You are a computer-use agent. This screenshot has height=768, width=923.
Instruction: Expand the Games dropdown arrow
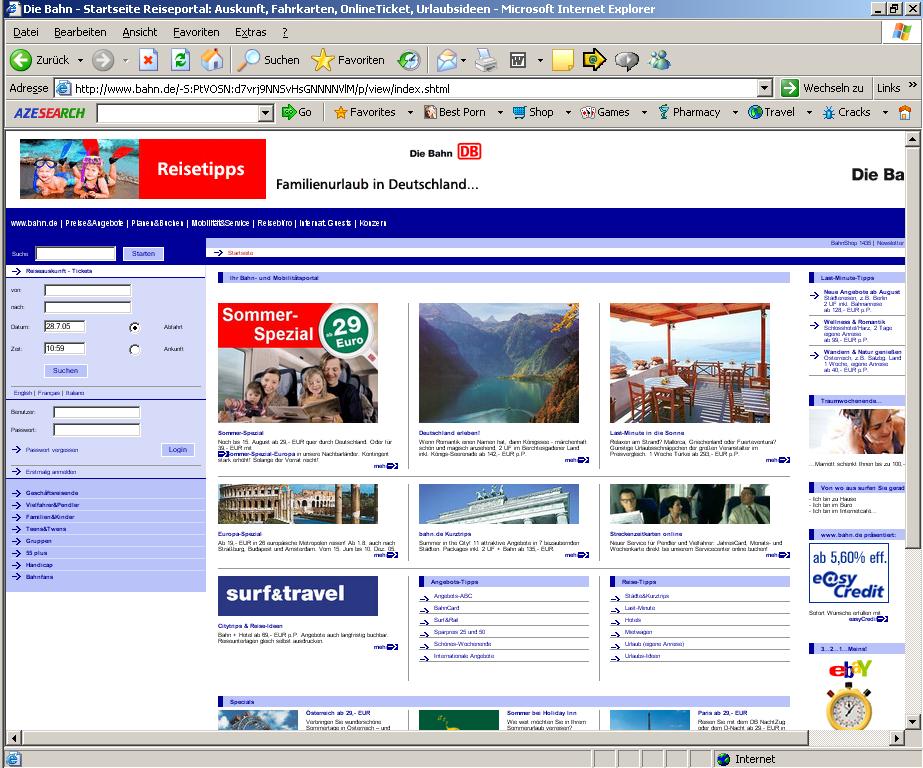click(644, 112)
